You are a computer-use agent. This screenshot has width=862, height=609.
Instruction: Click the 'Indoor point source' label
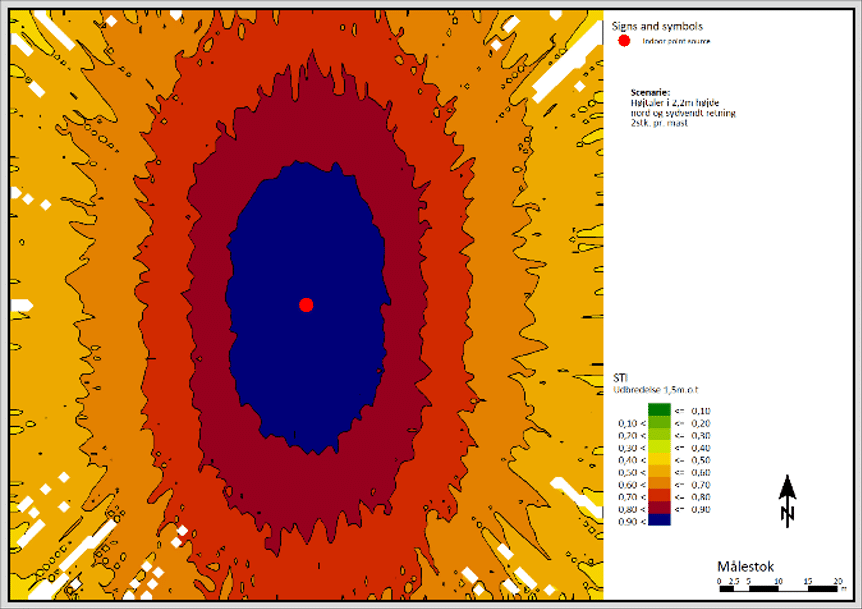coord(675,42)
